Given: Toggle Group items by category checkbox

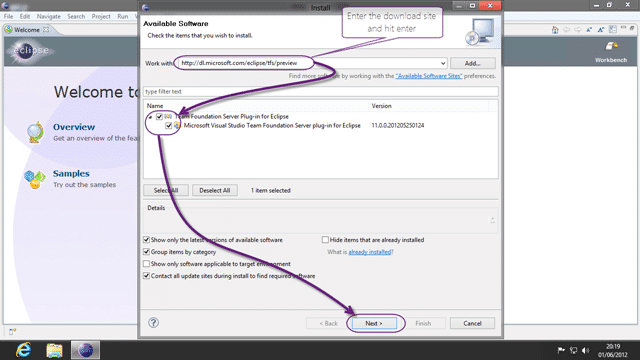Looking at the screenshot, I should (146, 252).
